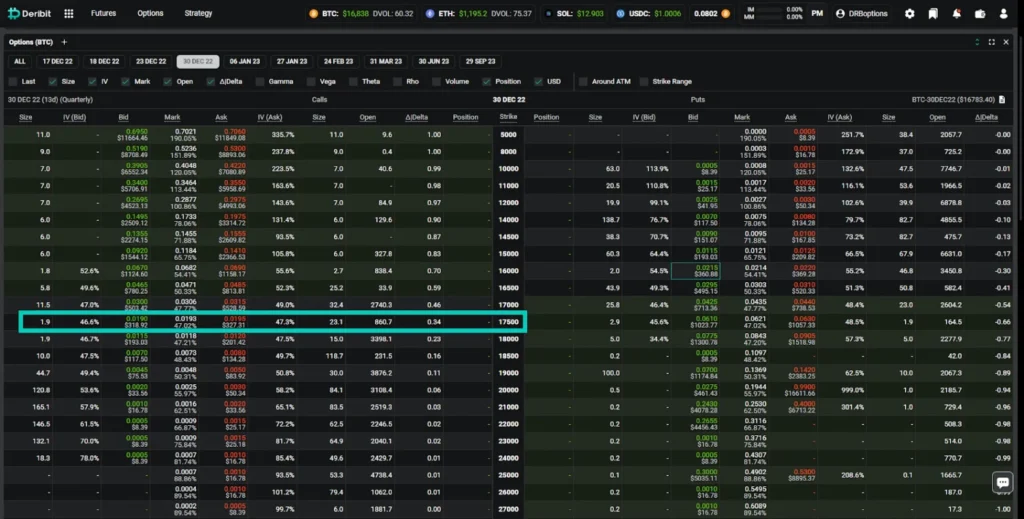Add a new panel with plus icon
Image resolution: width=1024 pixels, height=519 pixels.
(x=64, y=42)
